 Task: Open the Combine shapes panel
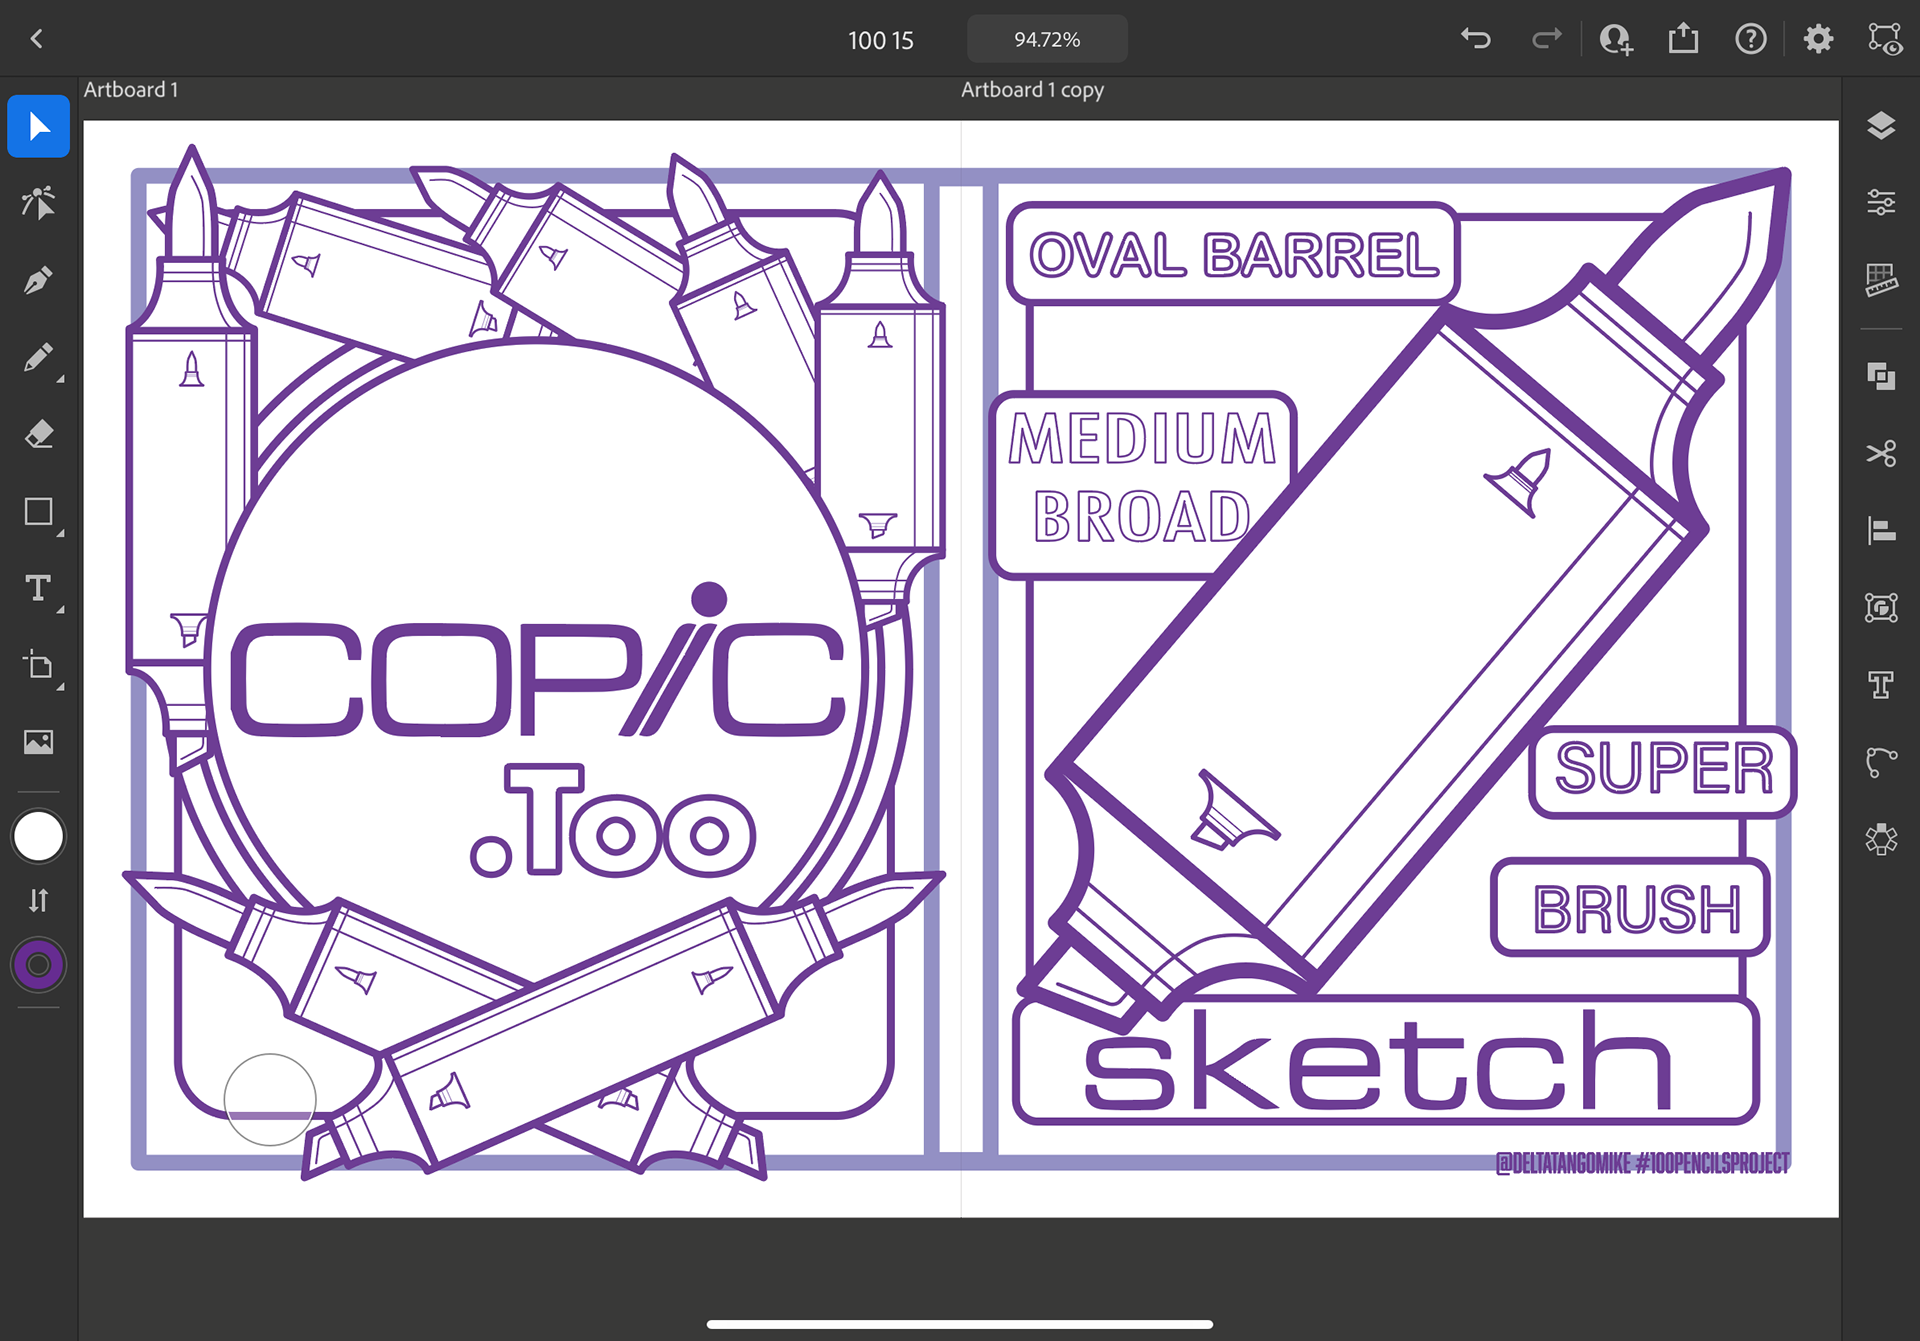coord(1881,376)
